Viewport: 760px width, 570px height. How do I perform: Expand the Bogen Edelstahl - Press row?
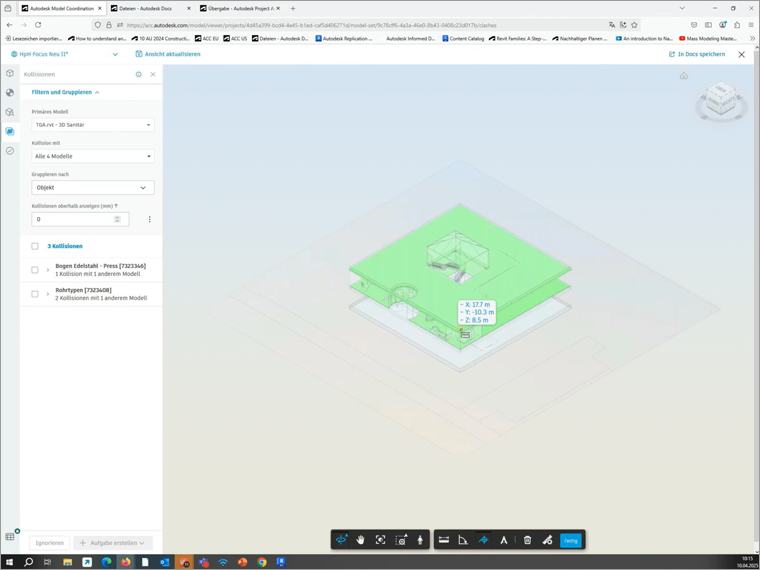point(48,270)
